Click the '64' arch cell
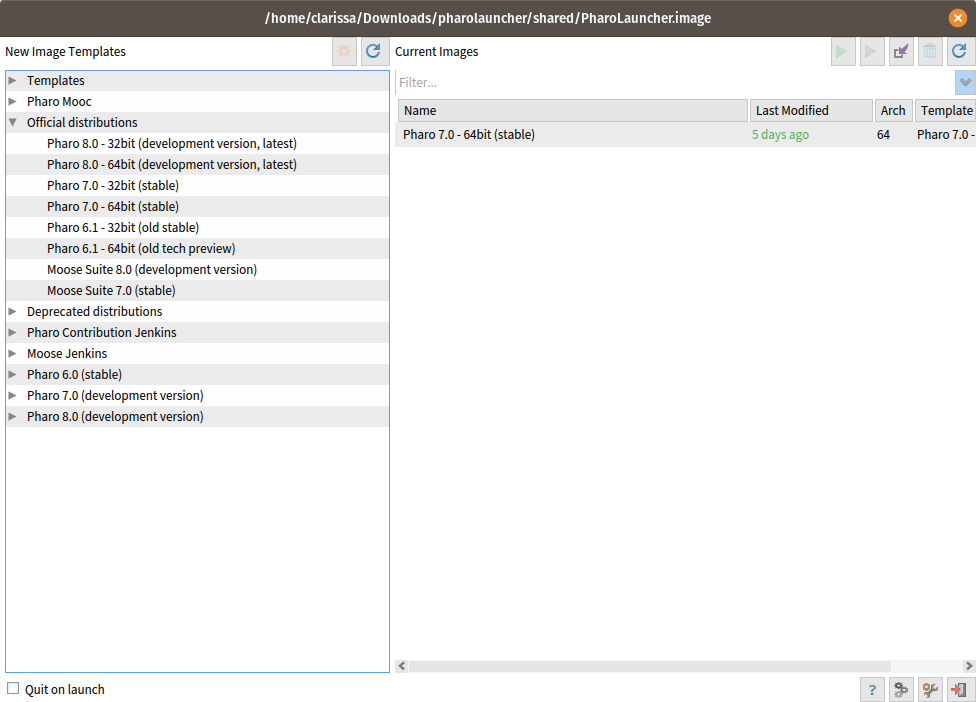The image size is (976, 702). coord(883,134)
